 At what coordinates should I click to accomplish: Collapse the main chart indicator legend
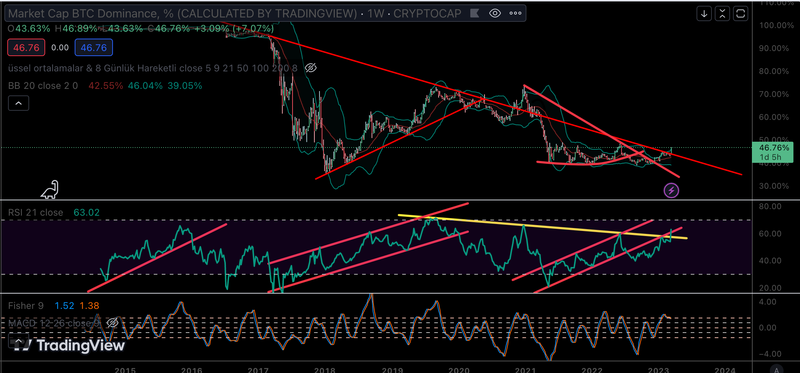click(18, 104)
